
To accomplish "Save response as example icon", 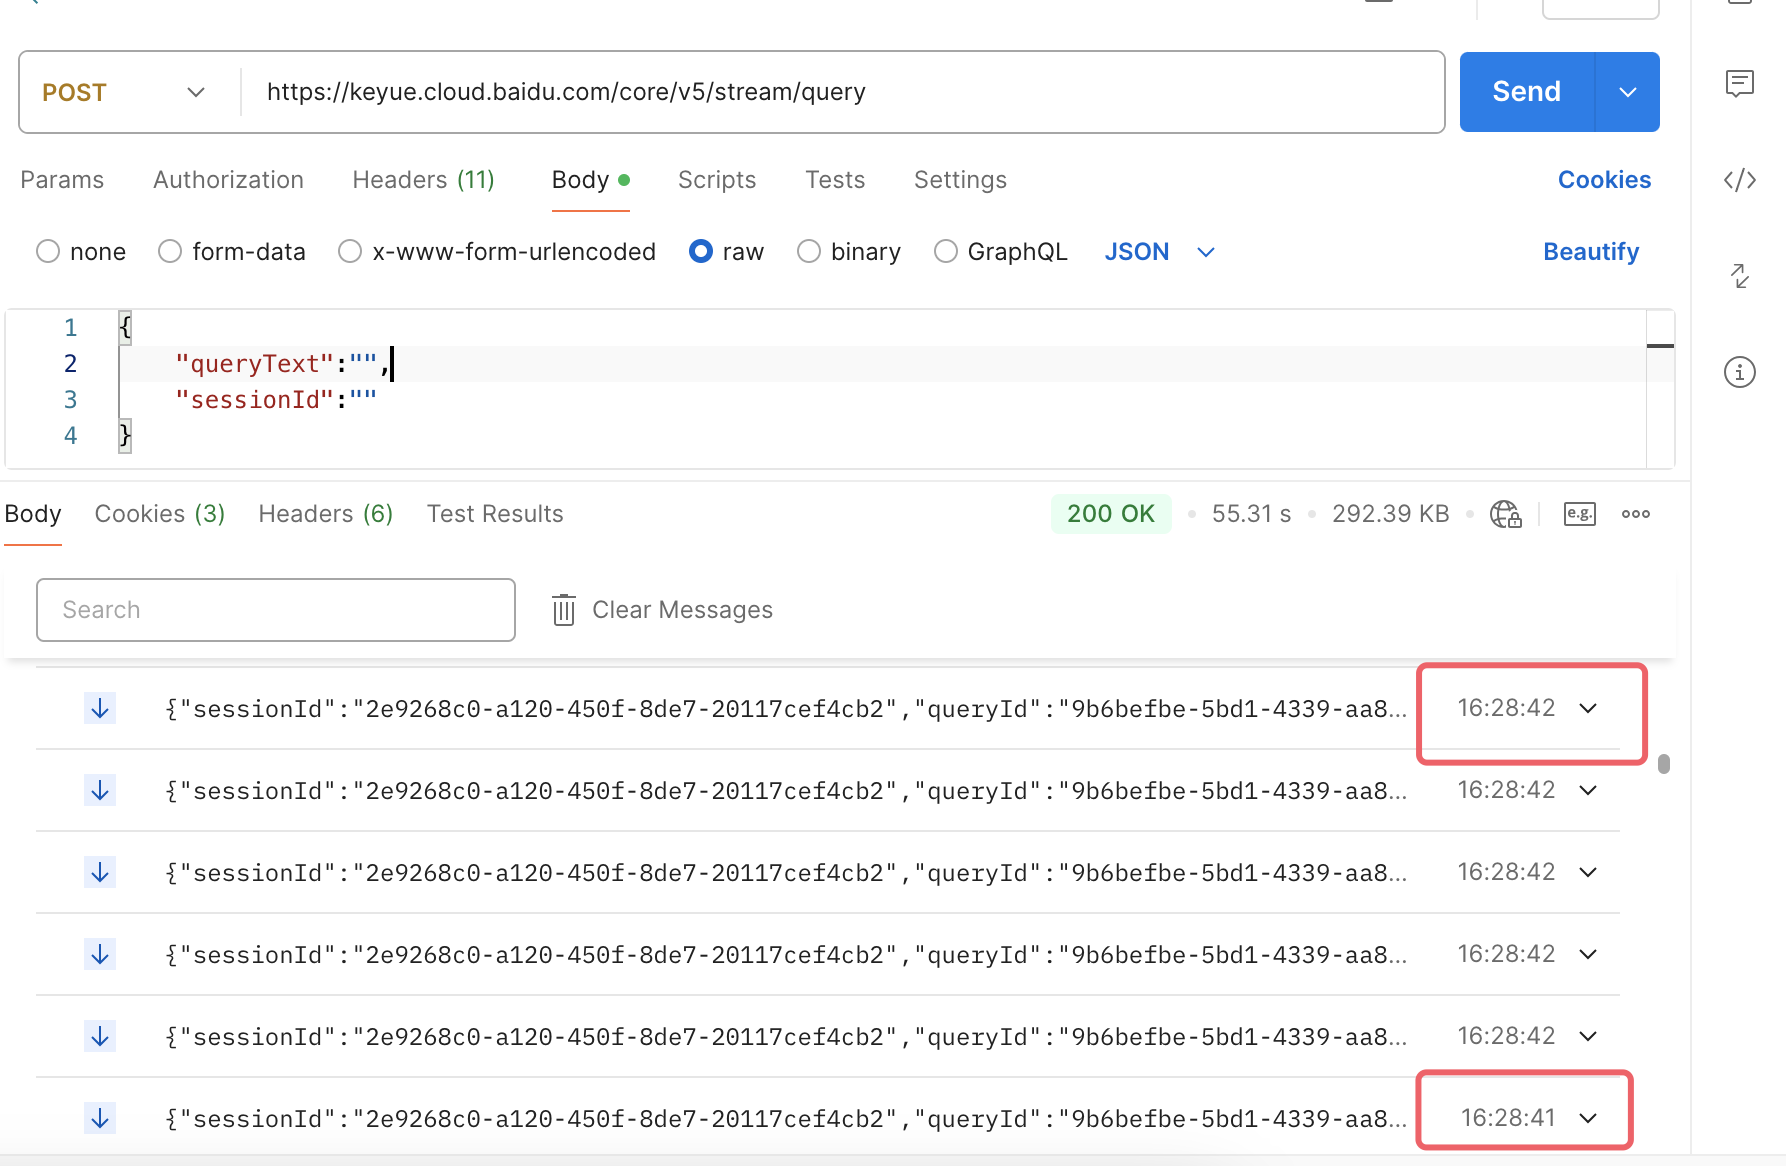I will click(1579, 514).
